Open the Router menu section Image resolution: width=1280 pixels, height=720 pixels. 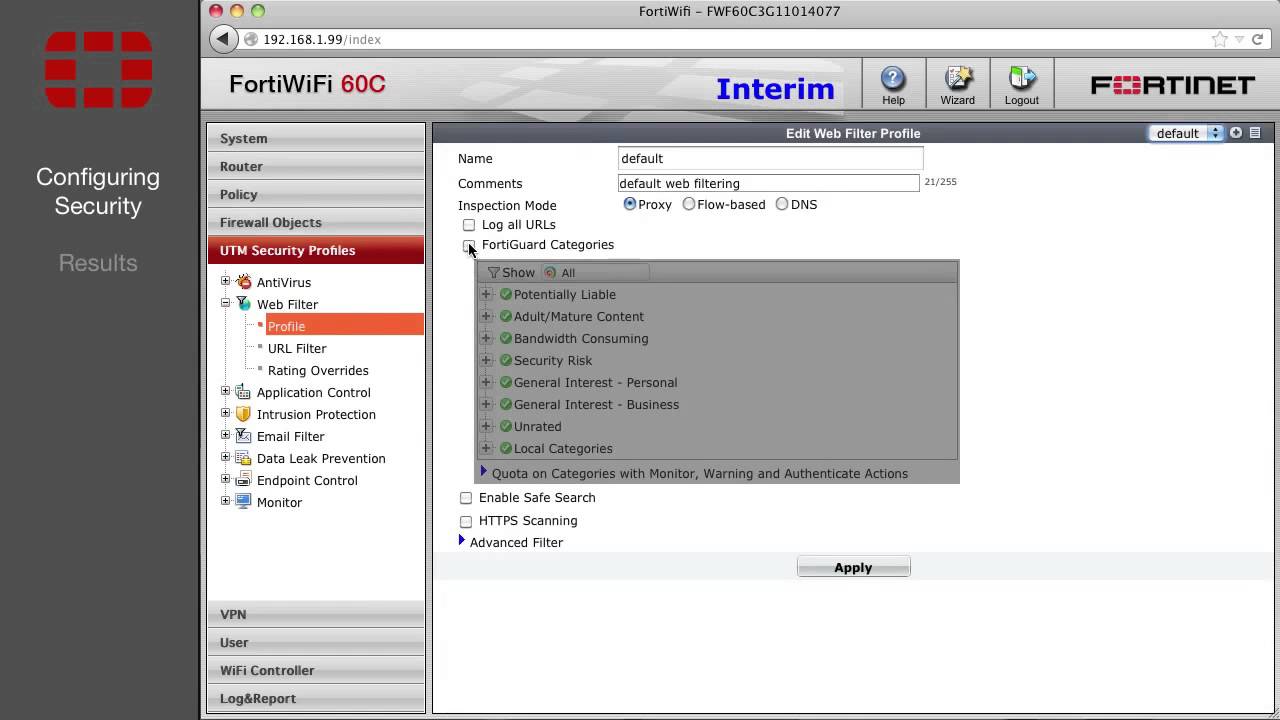316,166
